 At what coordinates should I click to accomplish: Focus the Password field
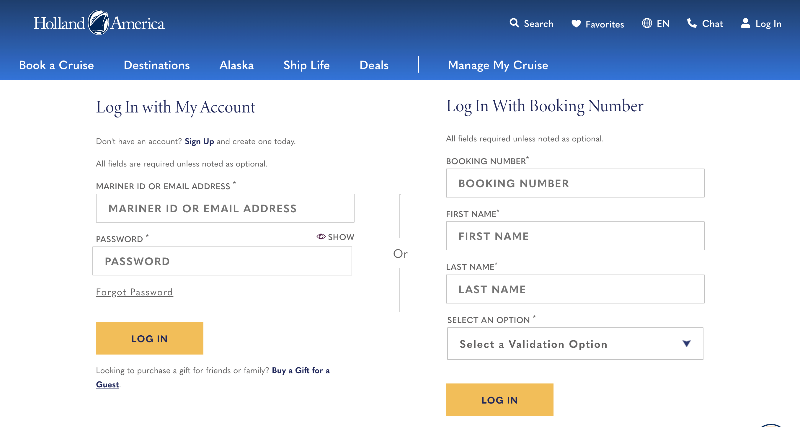pos(222,261)
